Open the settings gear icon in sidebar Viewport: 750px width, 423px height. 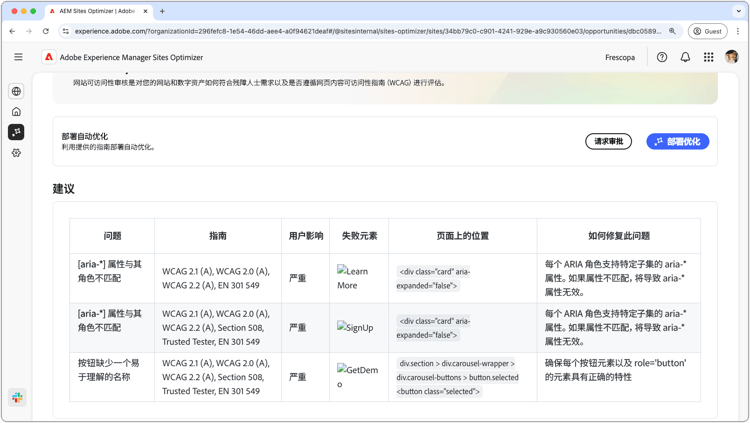point(16,153)
